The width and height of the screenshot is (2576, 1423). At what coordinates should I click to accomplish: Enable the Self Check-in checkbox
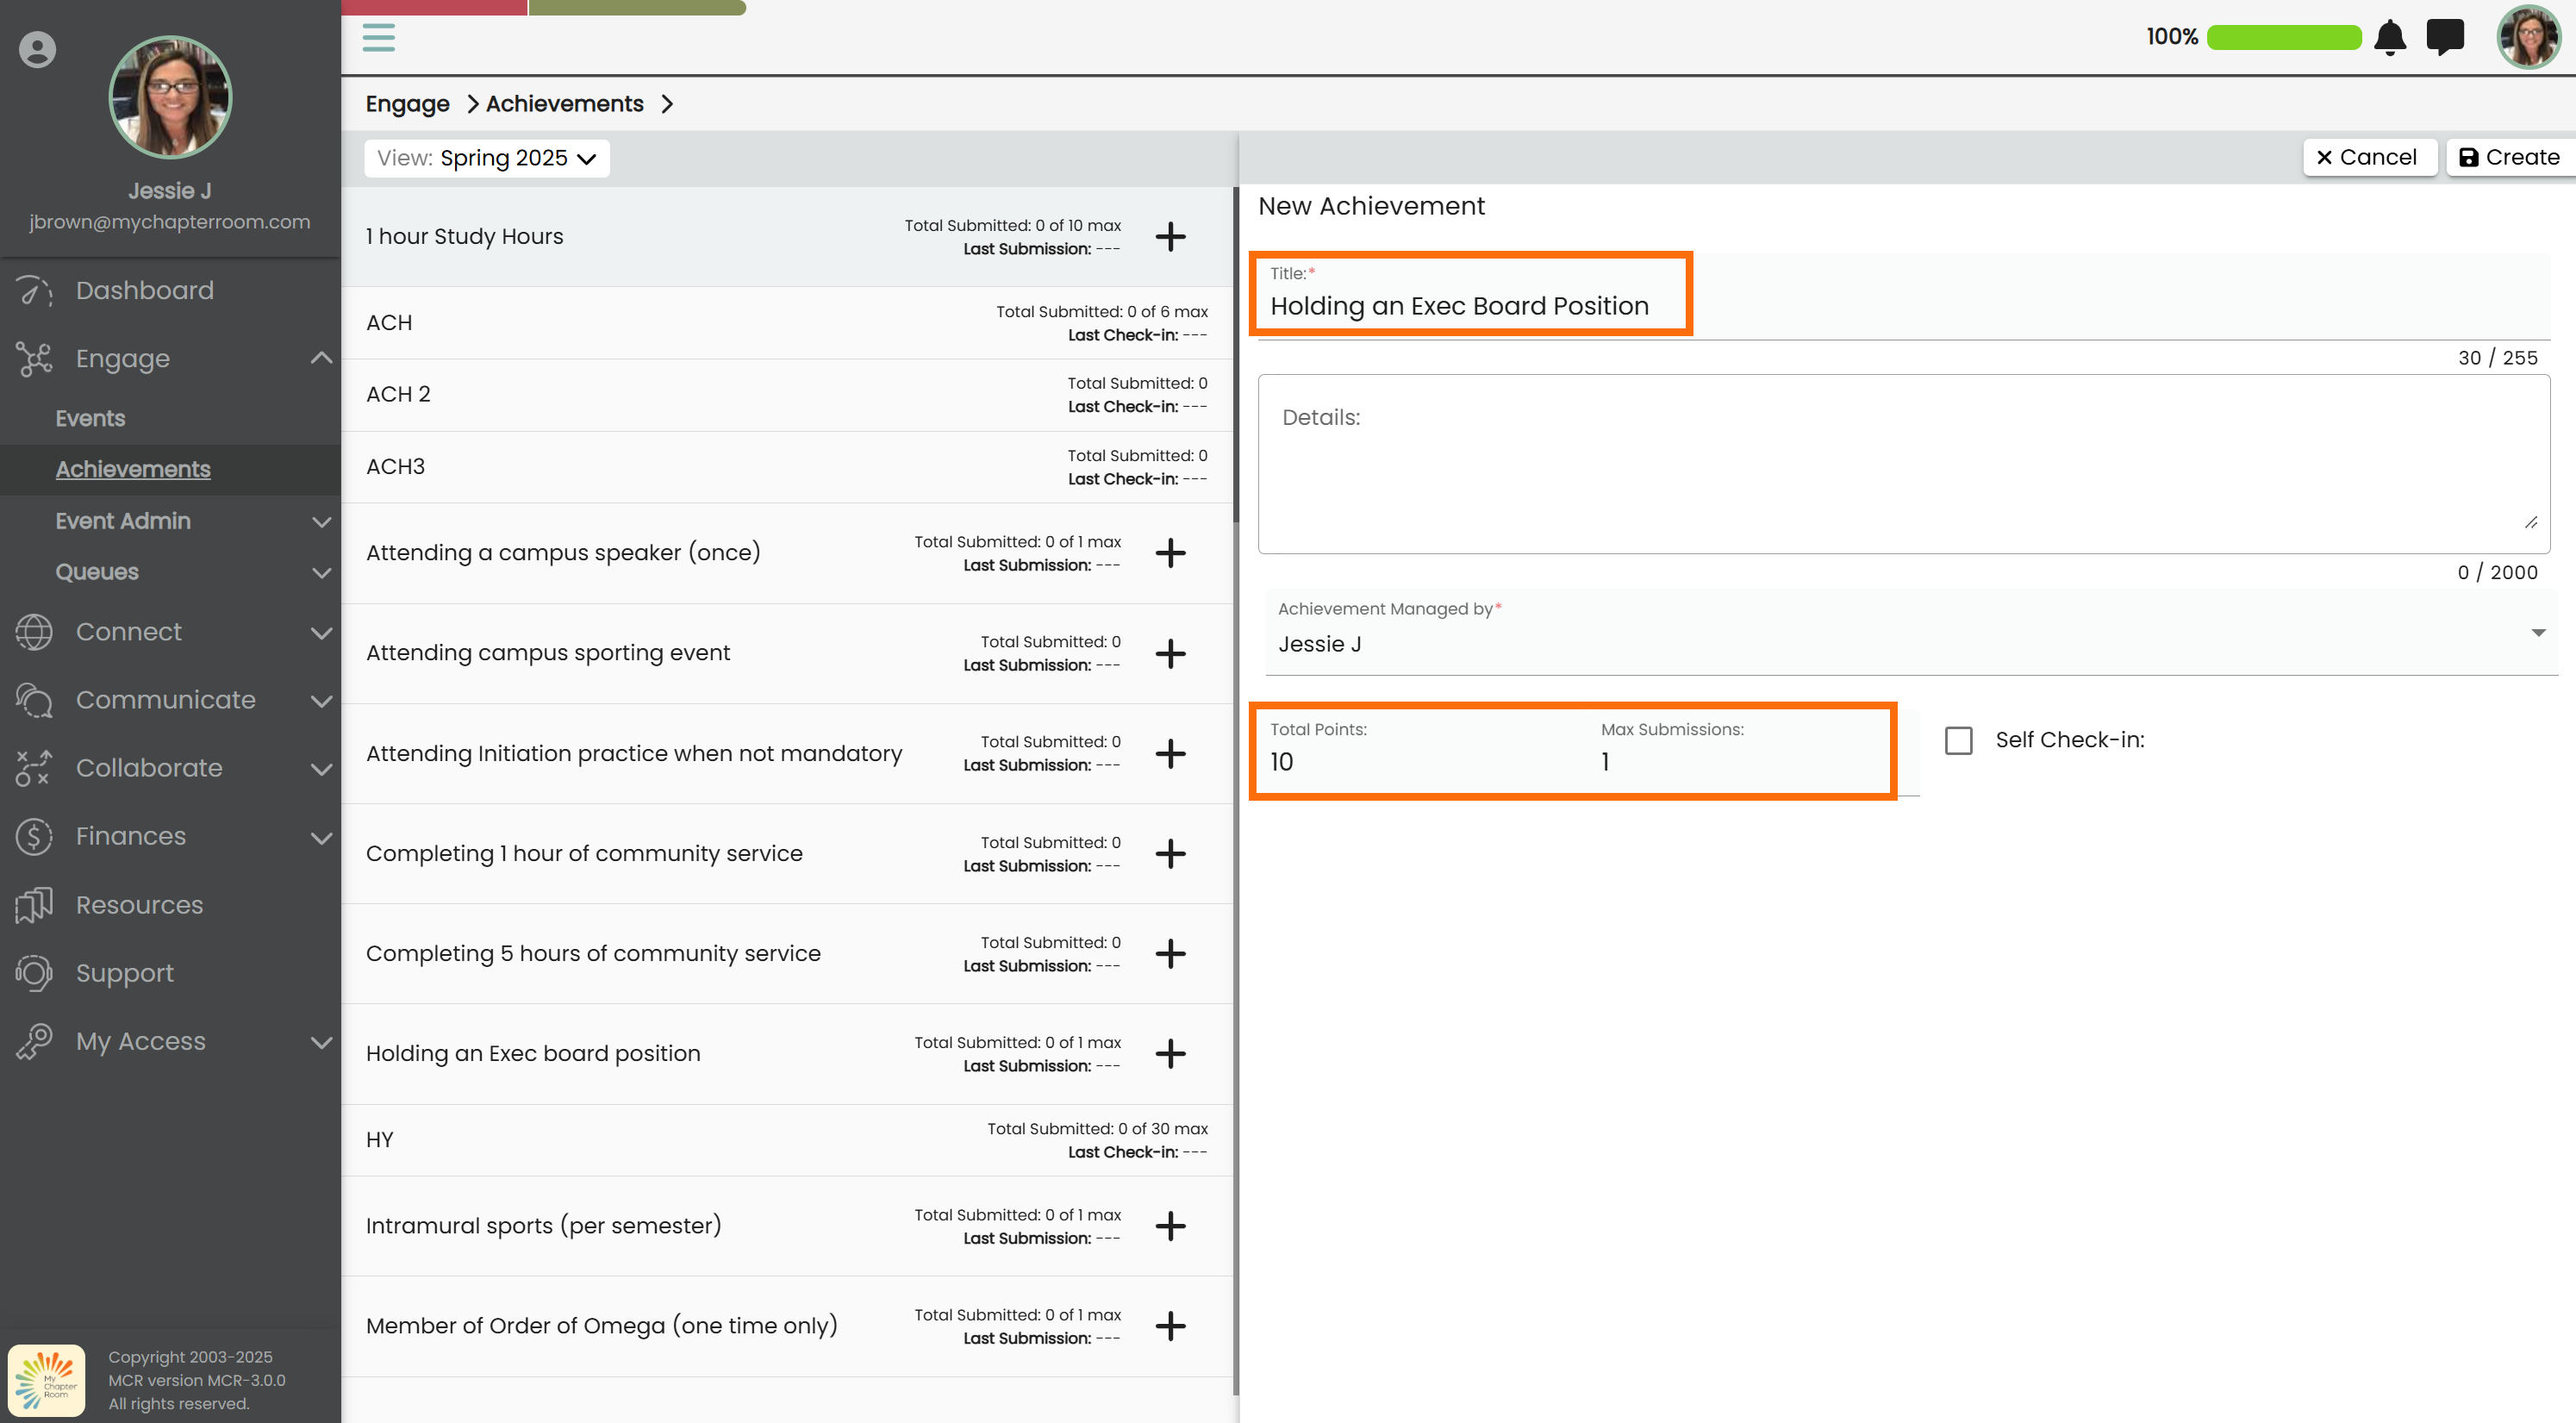(x=1958, y=741)
